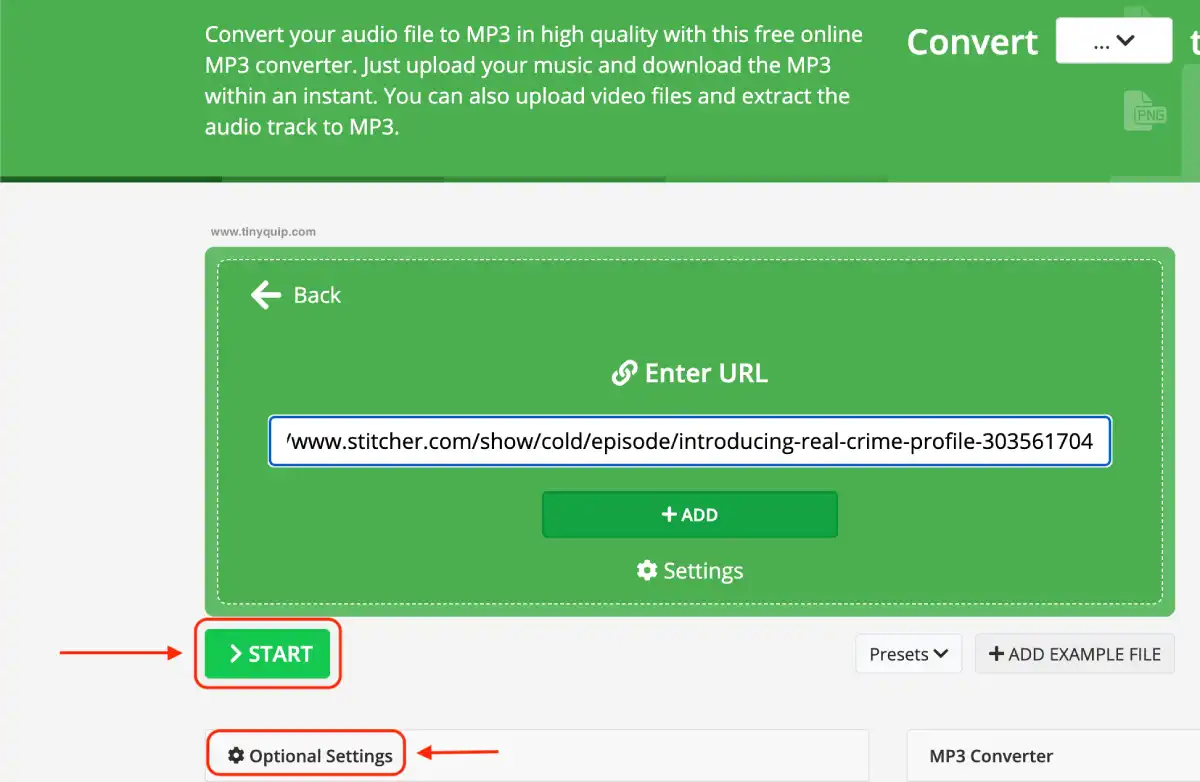Click the chain link icon beside Enter URL
The height and width of the screenshot is (782, 1200).
[624, 372]
